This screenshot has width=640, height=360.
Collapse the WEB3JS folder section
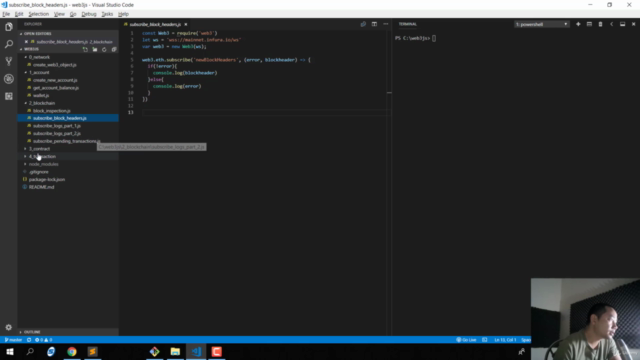click(31, 49)
